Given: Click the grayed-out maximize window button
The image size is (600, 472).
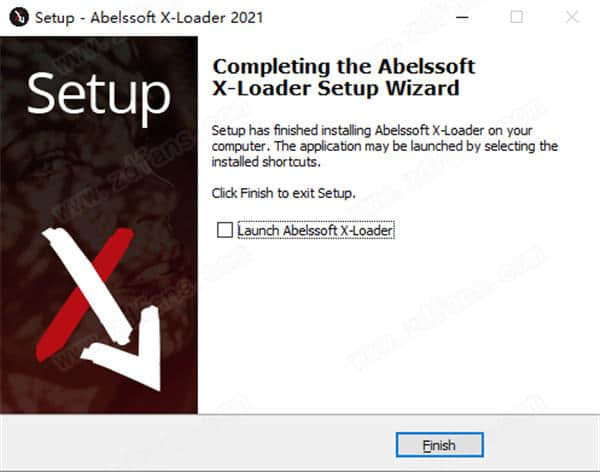Looking at the screenshot, I should click(x=517, y=17).
